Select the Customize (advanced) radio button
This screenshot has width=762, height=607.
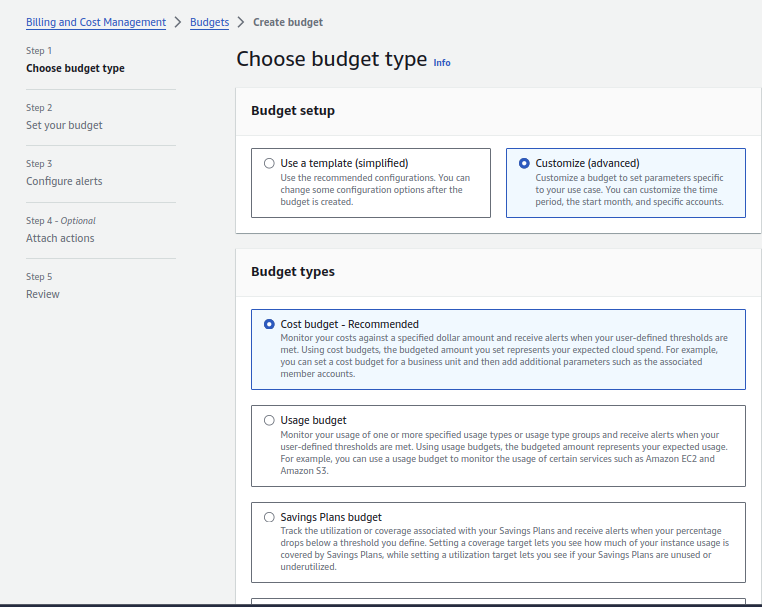click(524, 163)
